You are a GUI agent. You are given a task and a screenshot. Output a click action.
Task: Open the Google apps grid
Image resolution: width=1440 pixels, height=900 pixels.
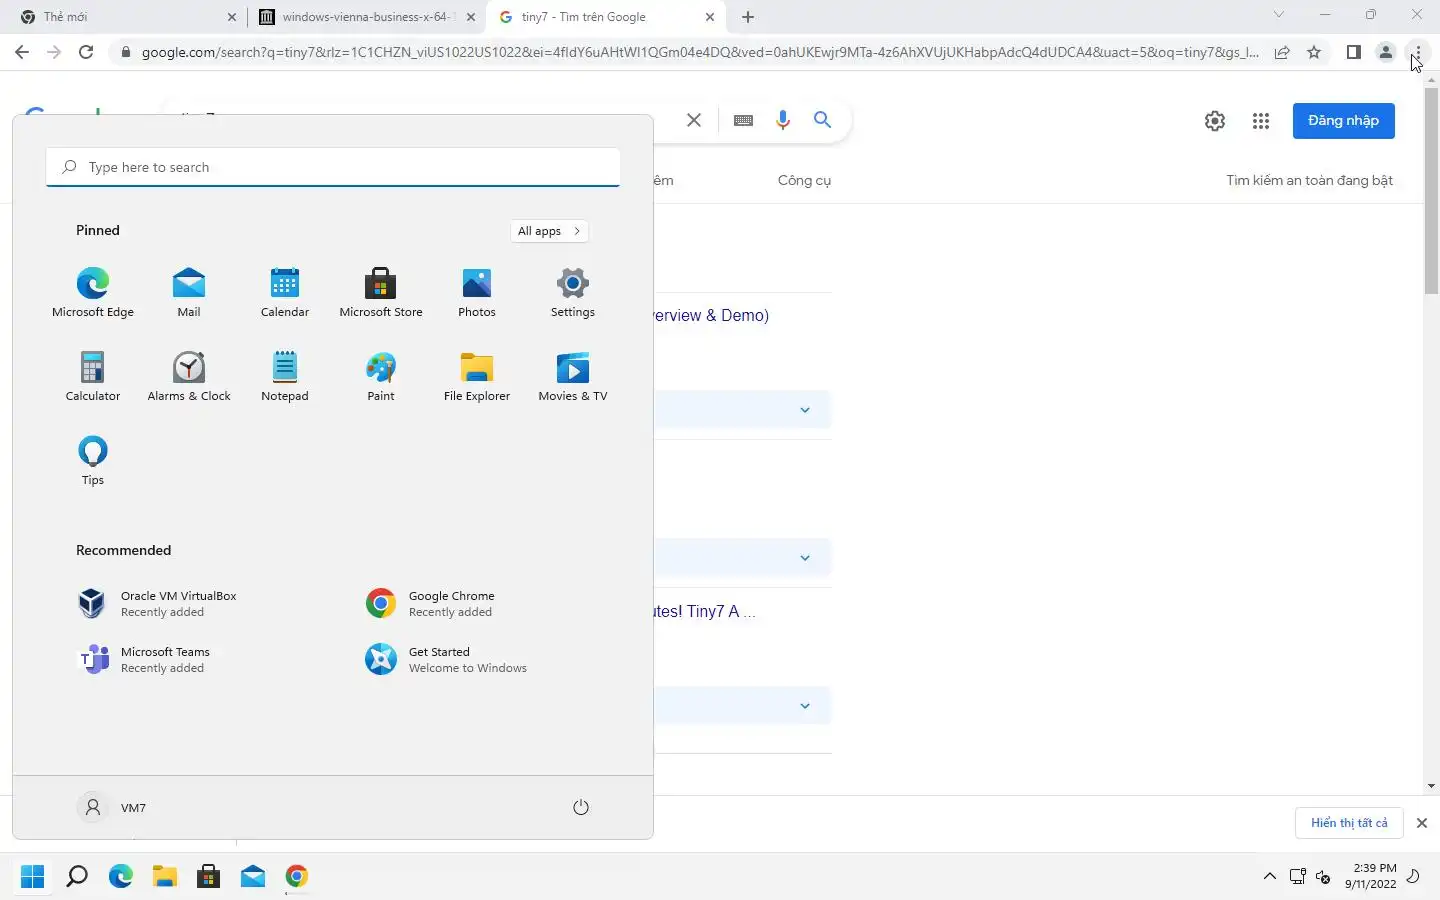click(x=1260, y=121)
